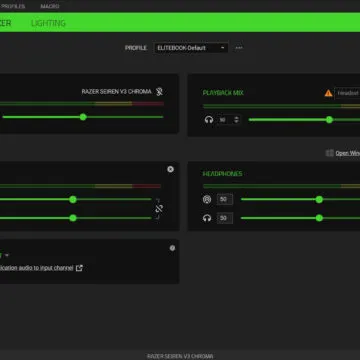Click the Open Windows sound settings link
The image size is (360, 360).
348,153
